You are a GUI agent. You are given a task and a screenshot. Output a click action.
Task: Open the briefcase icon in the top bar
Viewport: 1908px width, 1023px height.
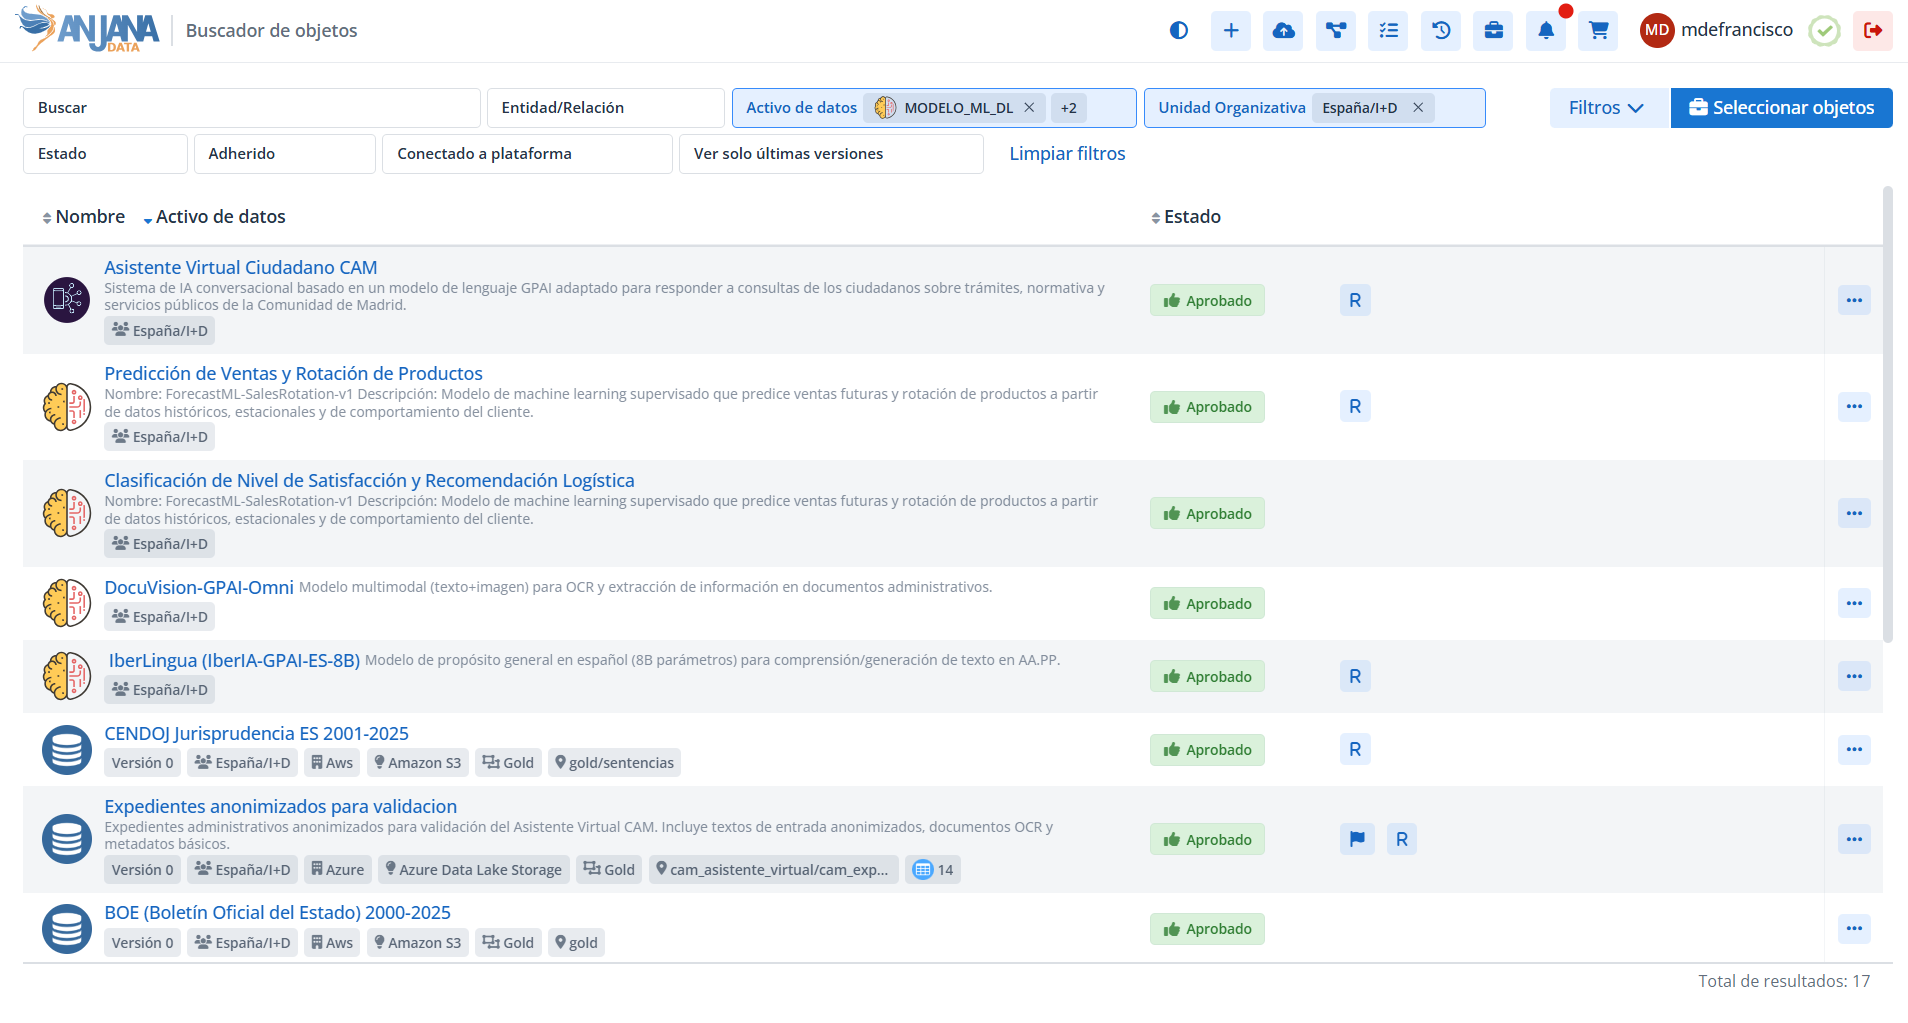point(1493,31)
